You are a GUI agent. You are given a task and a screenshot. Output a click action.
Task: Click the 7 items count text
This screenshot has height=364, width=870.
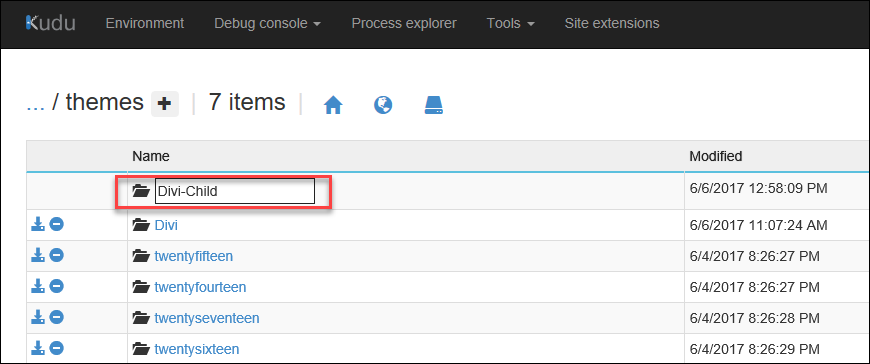(x=247, y=103)
